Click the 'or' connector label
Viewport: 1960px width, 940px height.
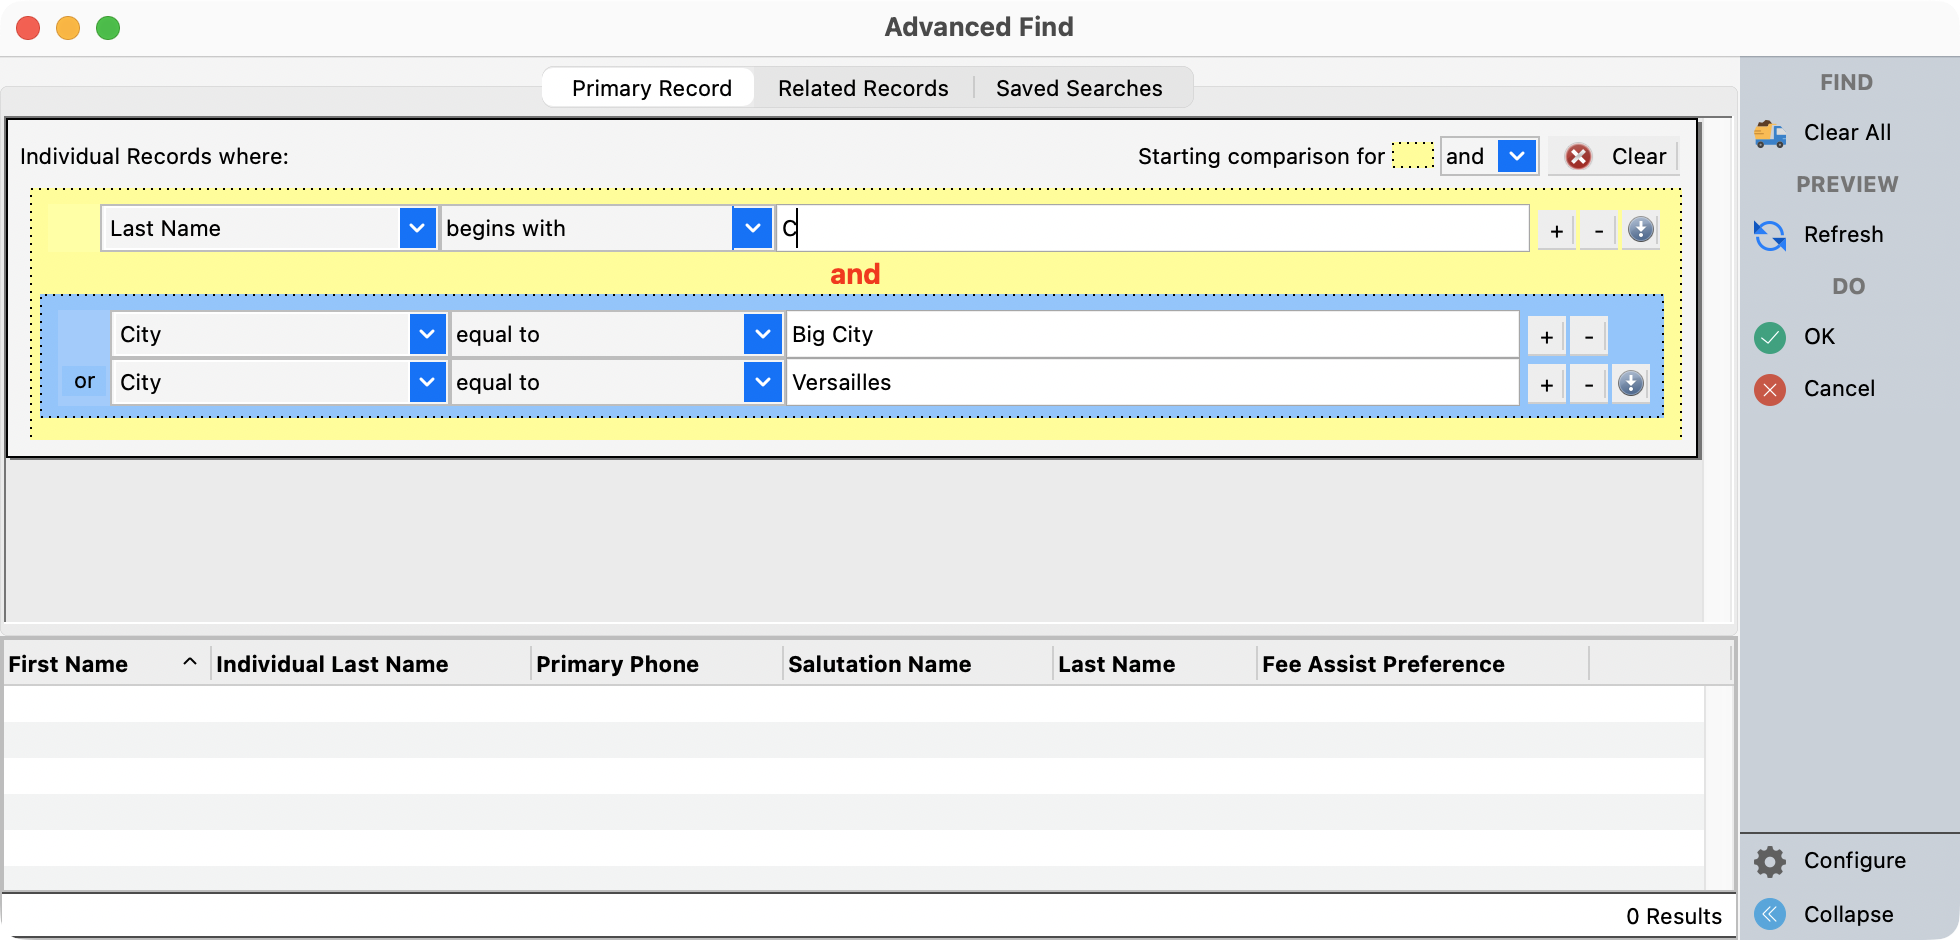click(x=84, y=381)
